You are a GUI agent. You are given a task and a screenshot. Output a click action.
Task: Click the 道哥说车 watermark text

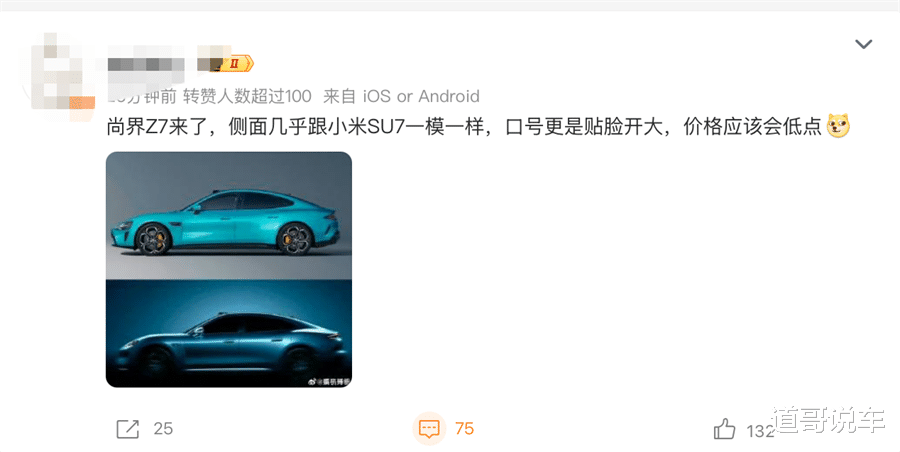828,420
